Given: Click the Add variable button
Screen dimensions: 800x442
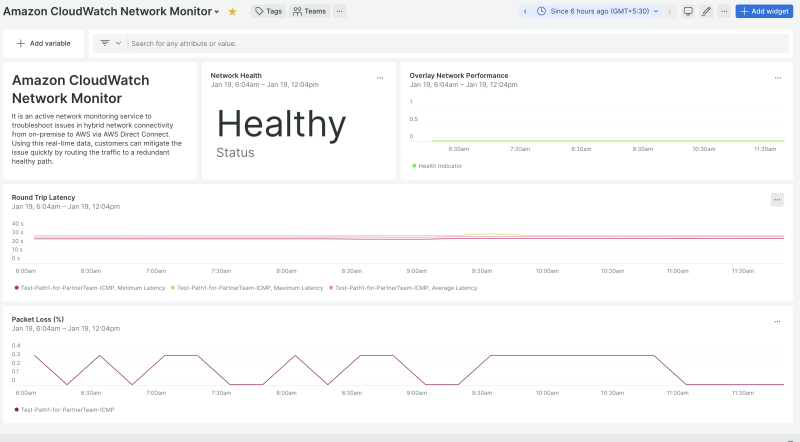Looking at the screenshot, I should pos(43,43).
